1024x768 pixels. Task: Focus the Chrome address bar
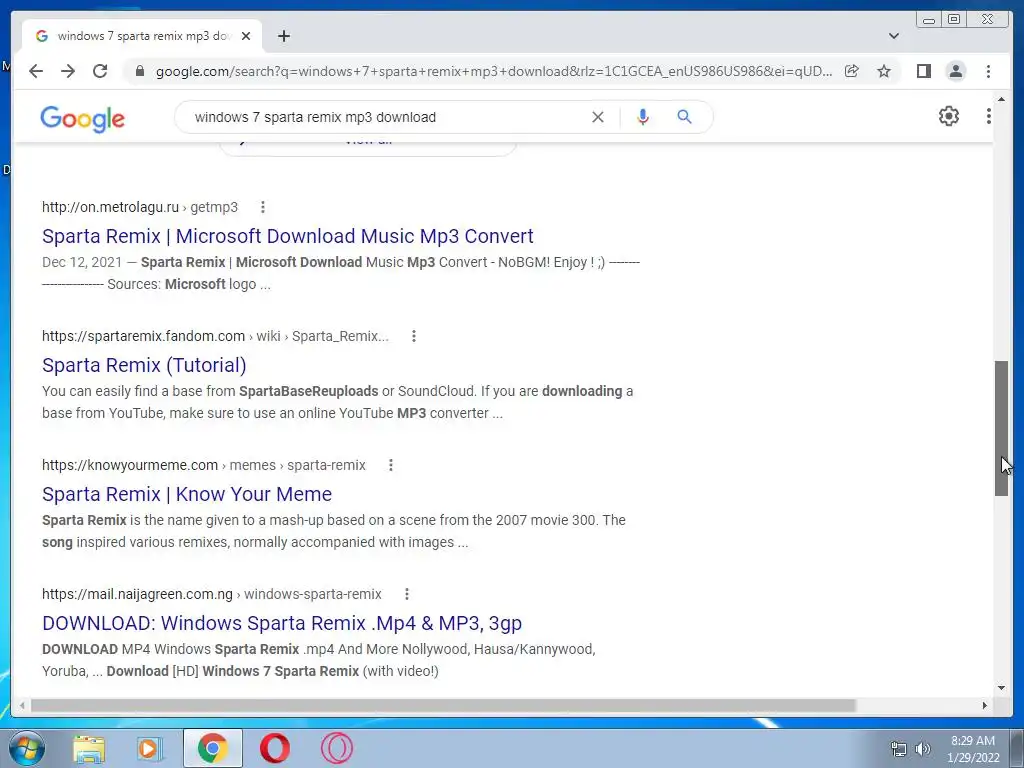coord(493,71)
